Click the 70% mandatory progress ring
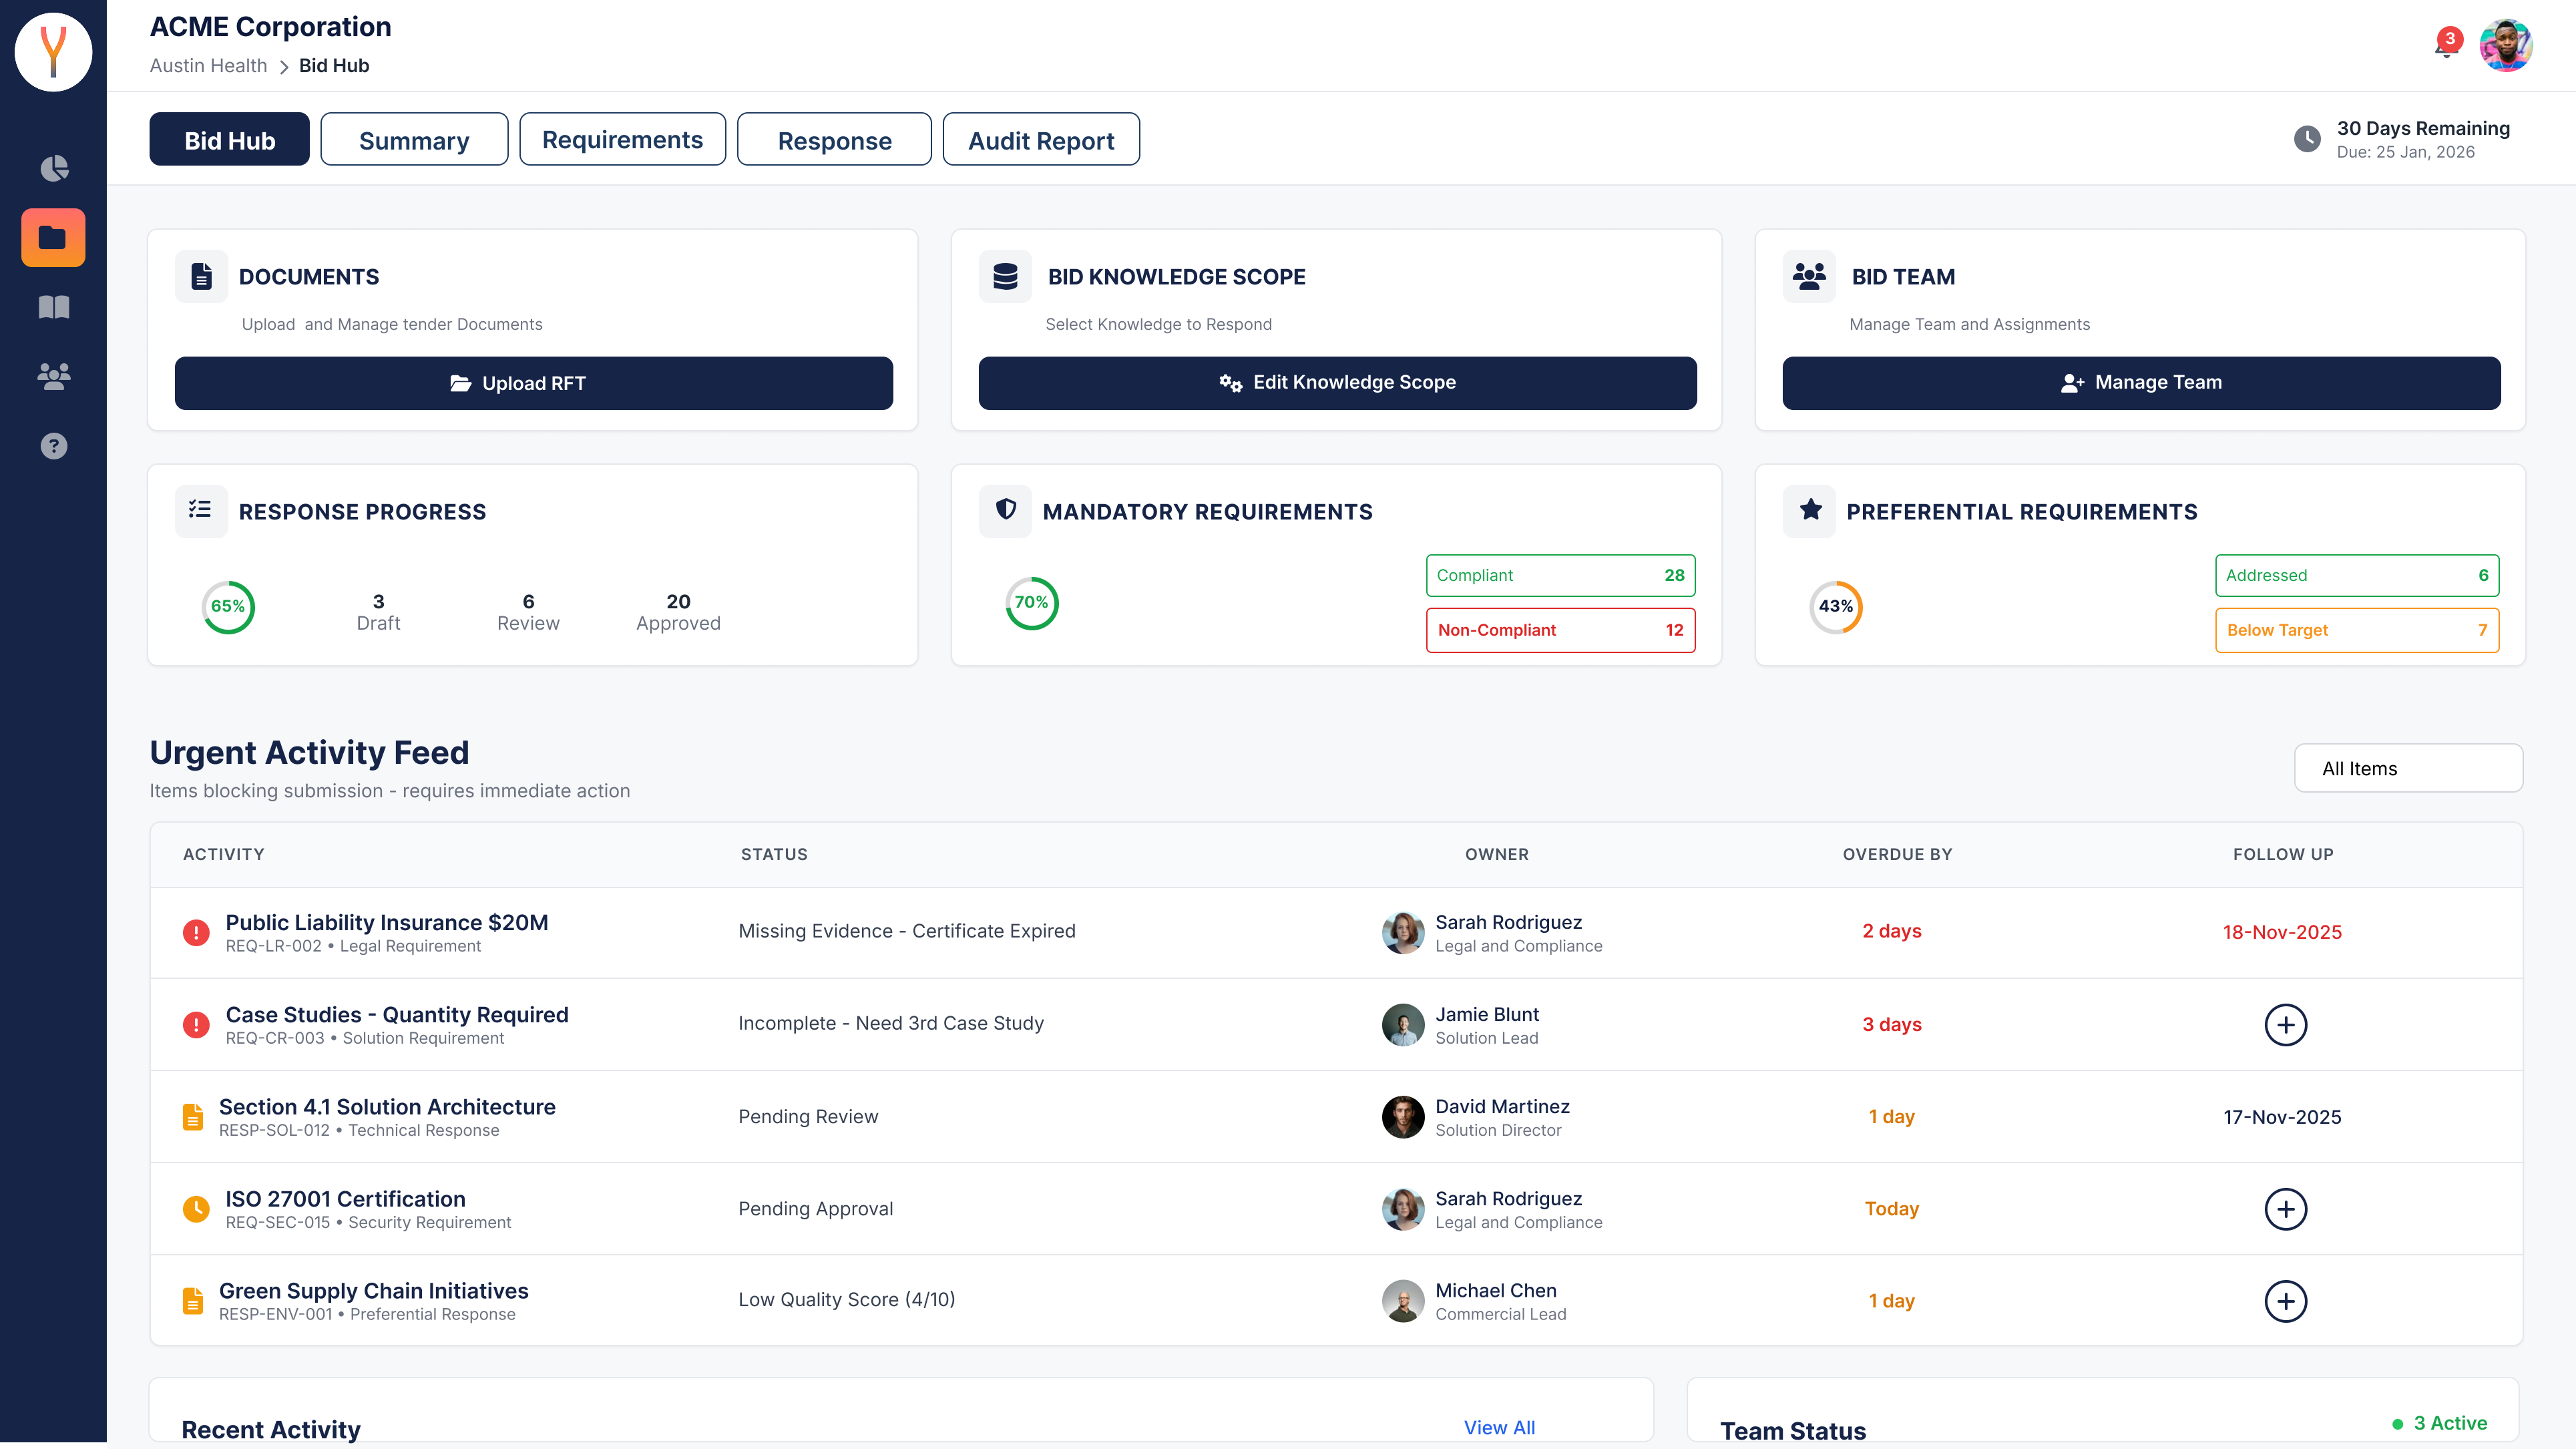 tap(1031, 603)
